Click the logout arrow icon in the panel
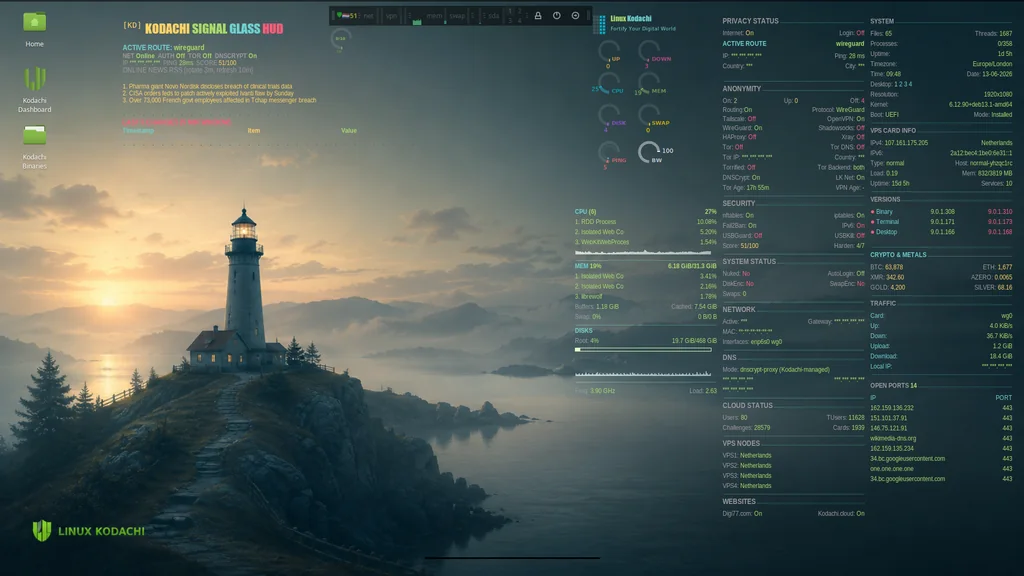 (575, 16)
